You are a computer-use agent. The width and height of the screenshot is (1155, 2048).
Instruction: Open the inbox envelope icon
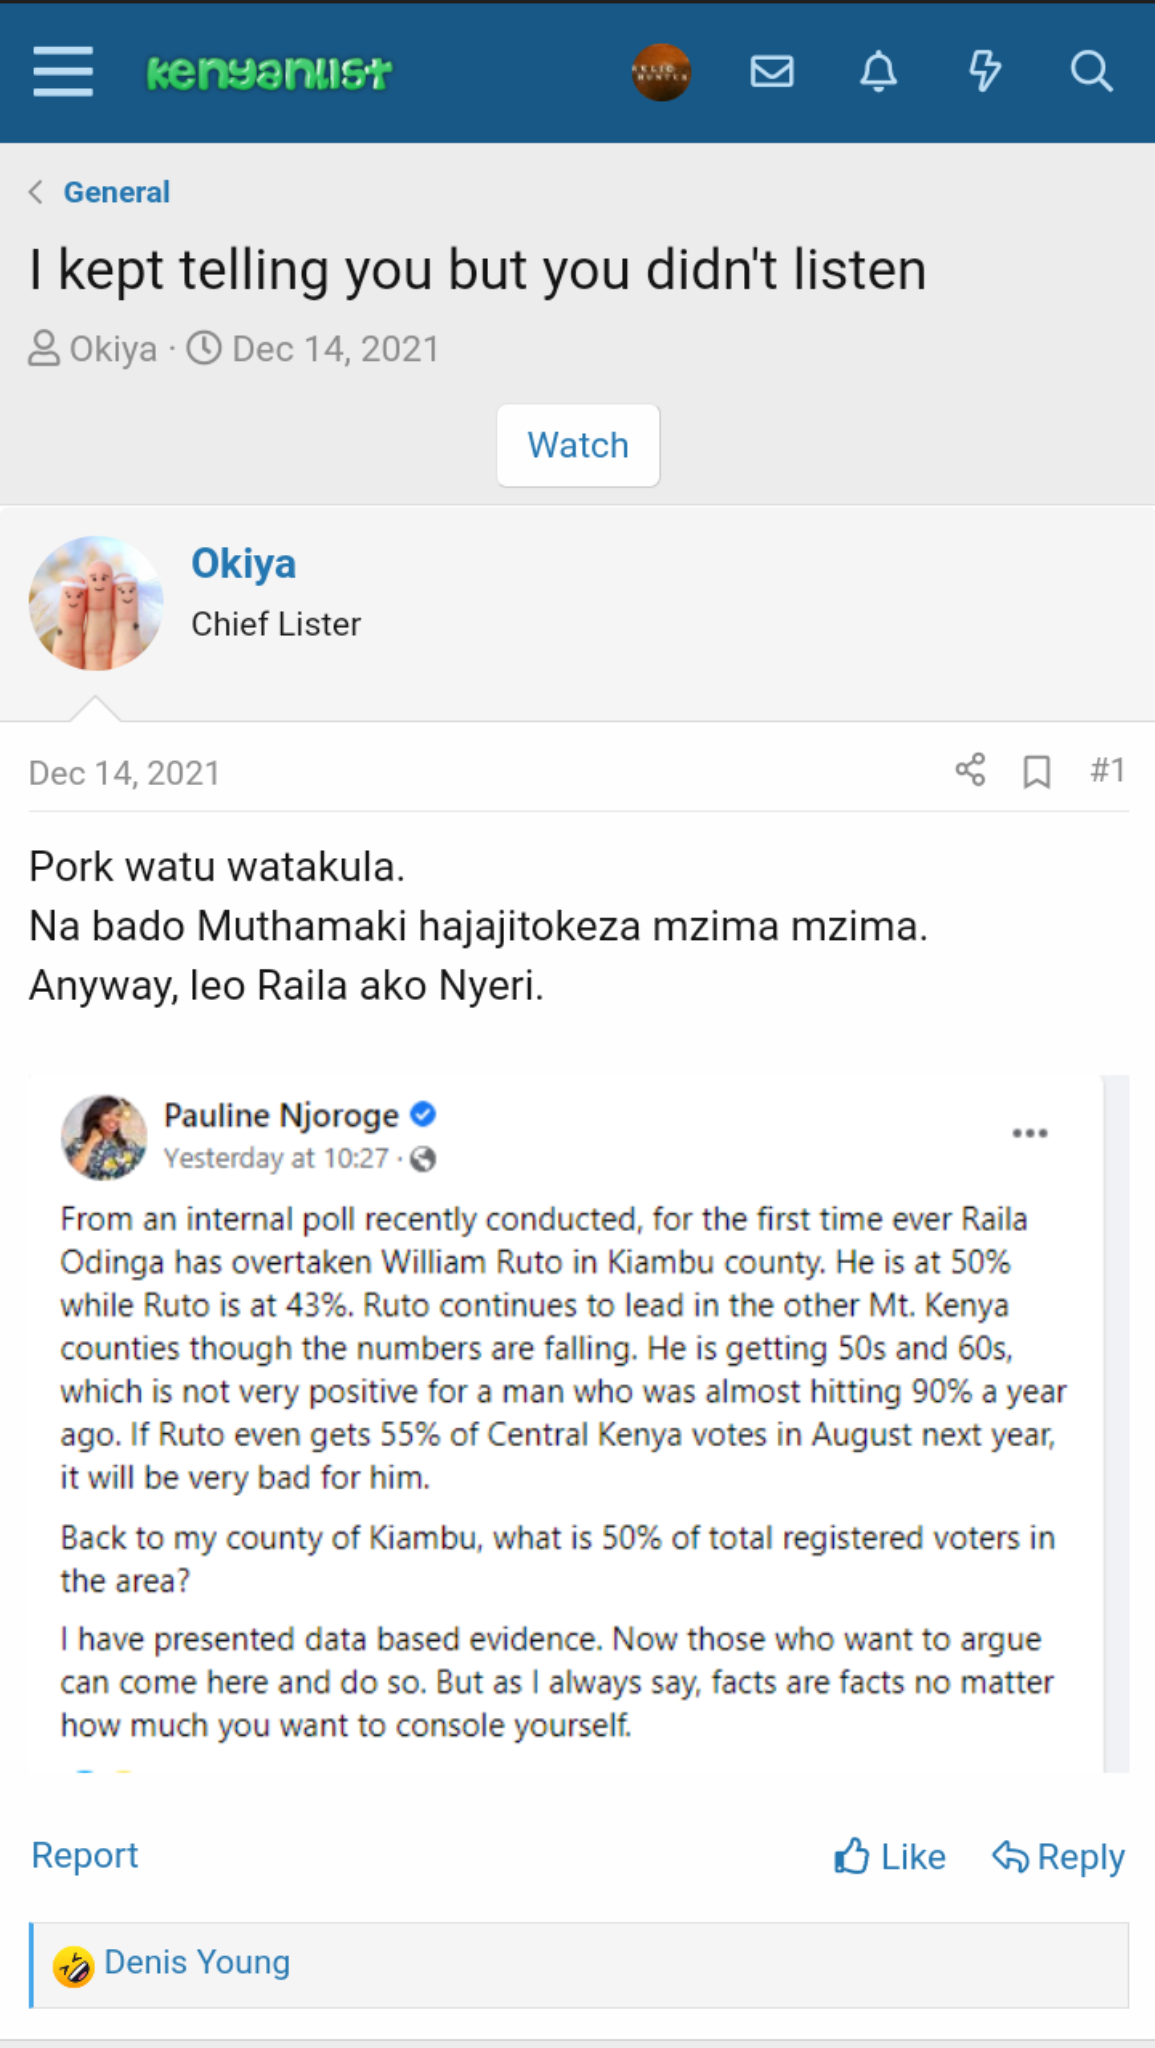point(772,72)
